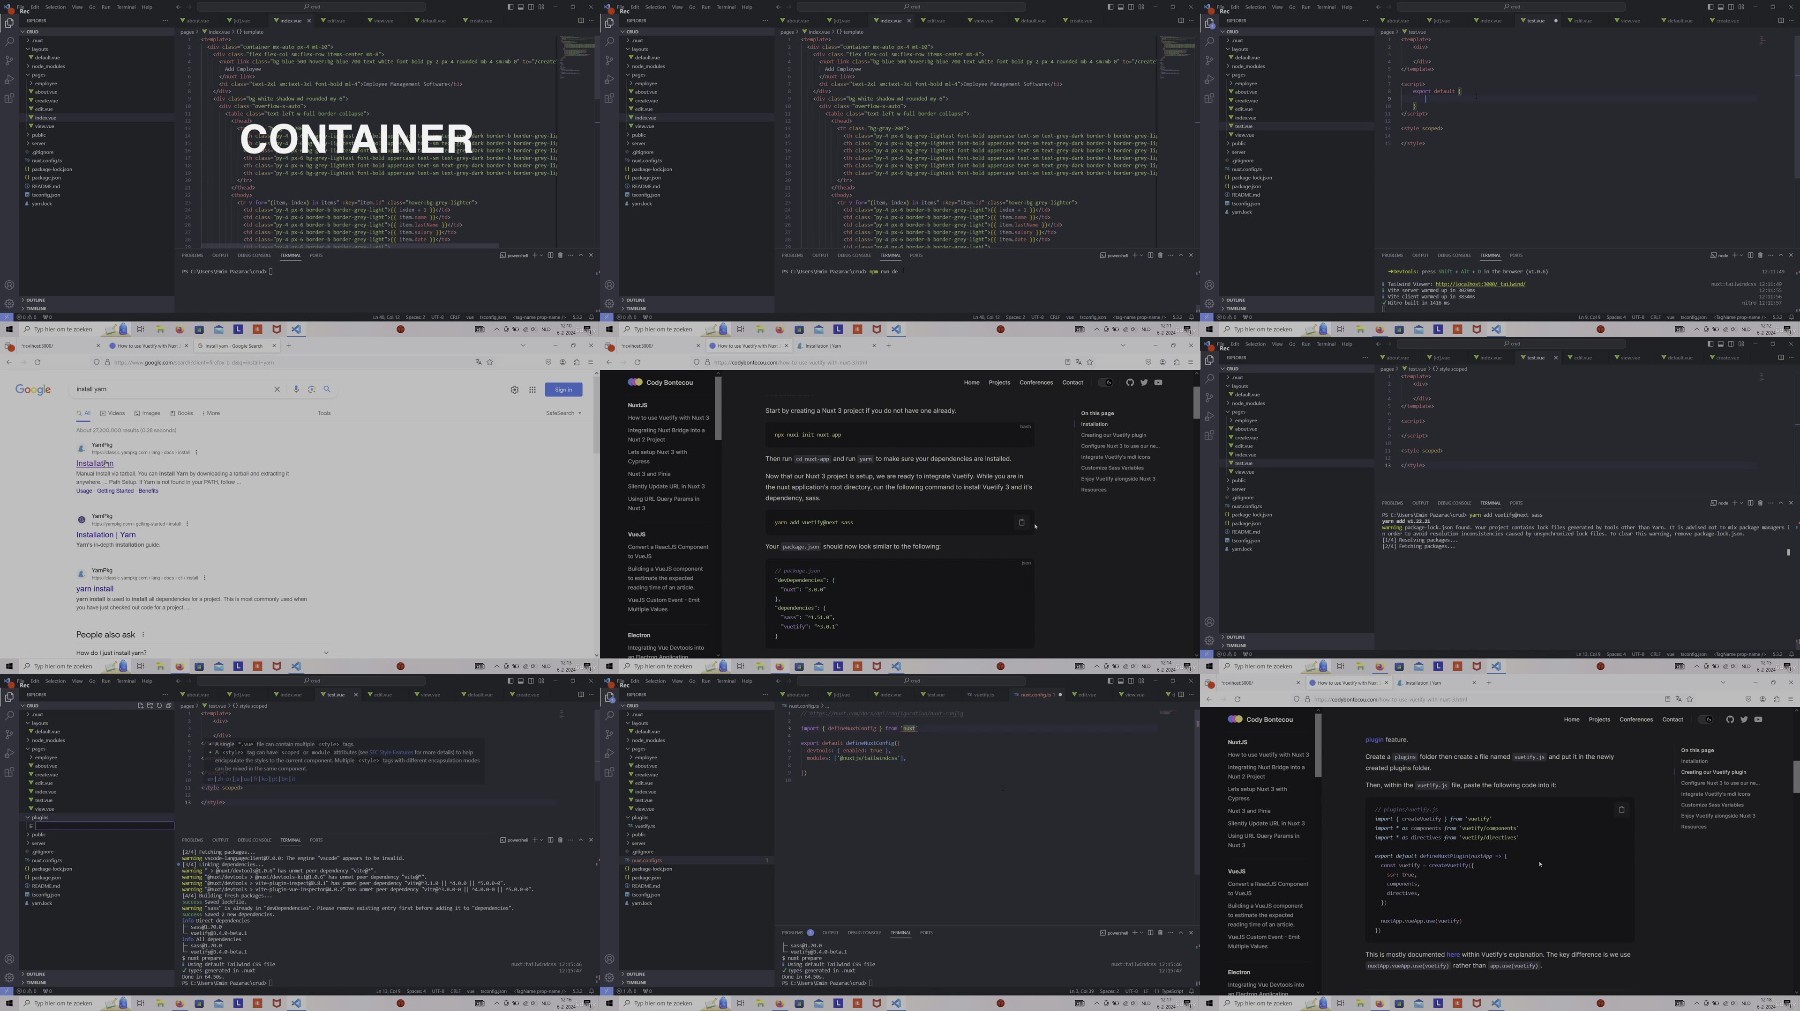Screen dimensions: 1800x1011
Task: Open the YouTube icon on the plugins/vuetify.js article page
Action: coord(1758,719)
